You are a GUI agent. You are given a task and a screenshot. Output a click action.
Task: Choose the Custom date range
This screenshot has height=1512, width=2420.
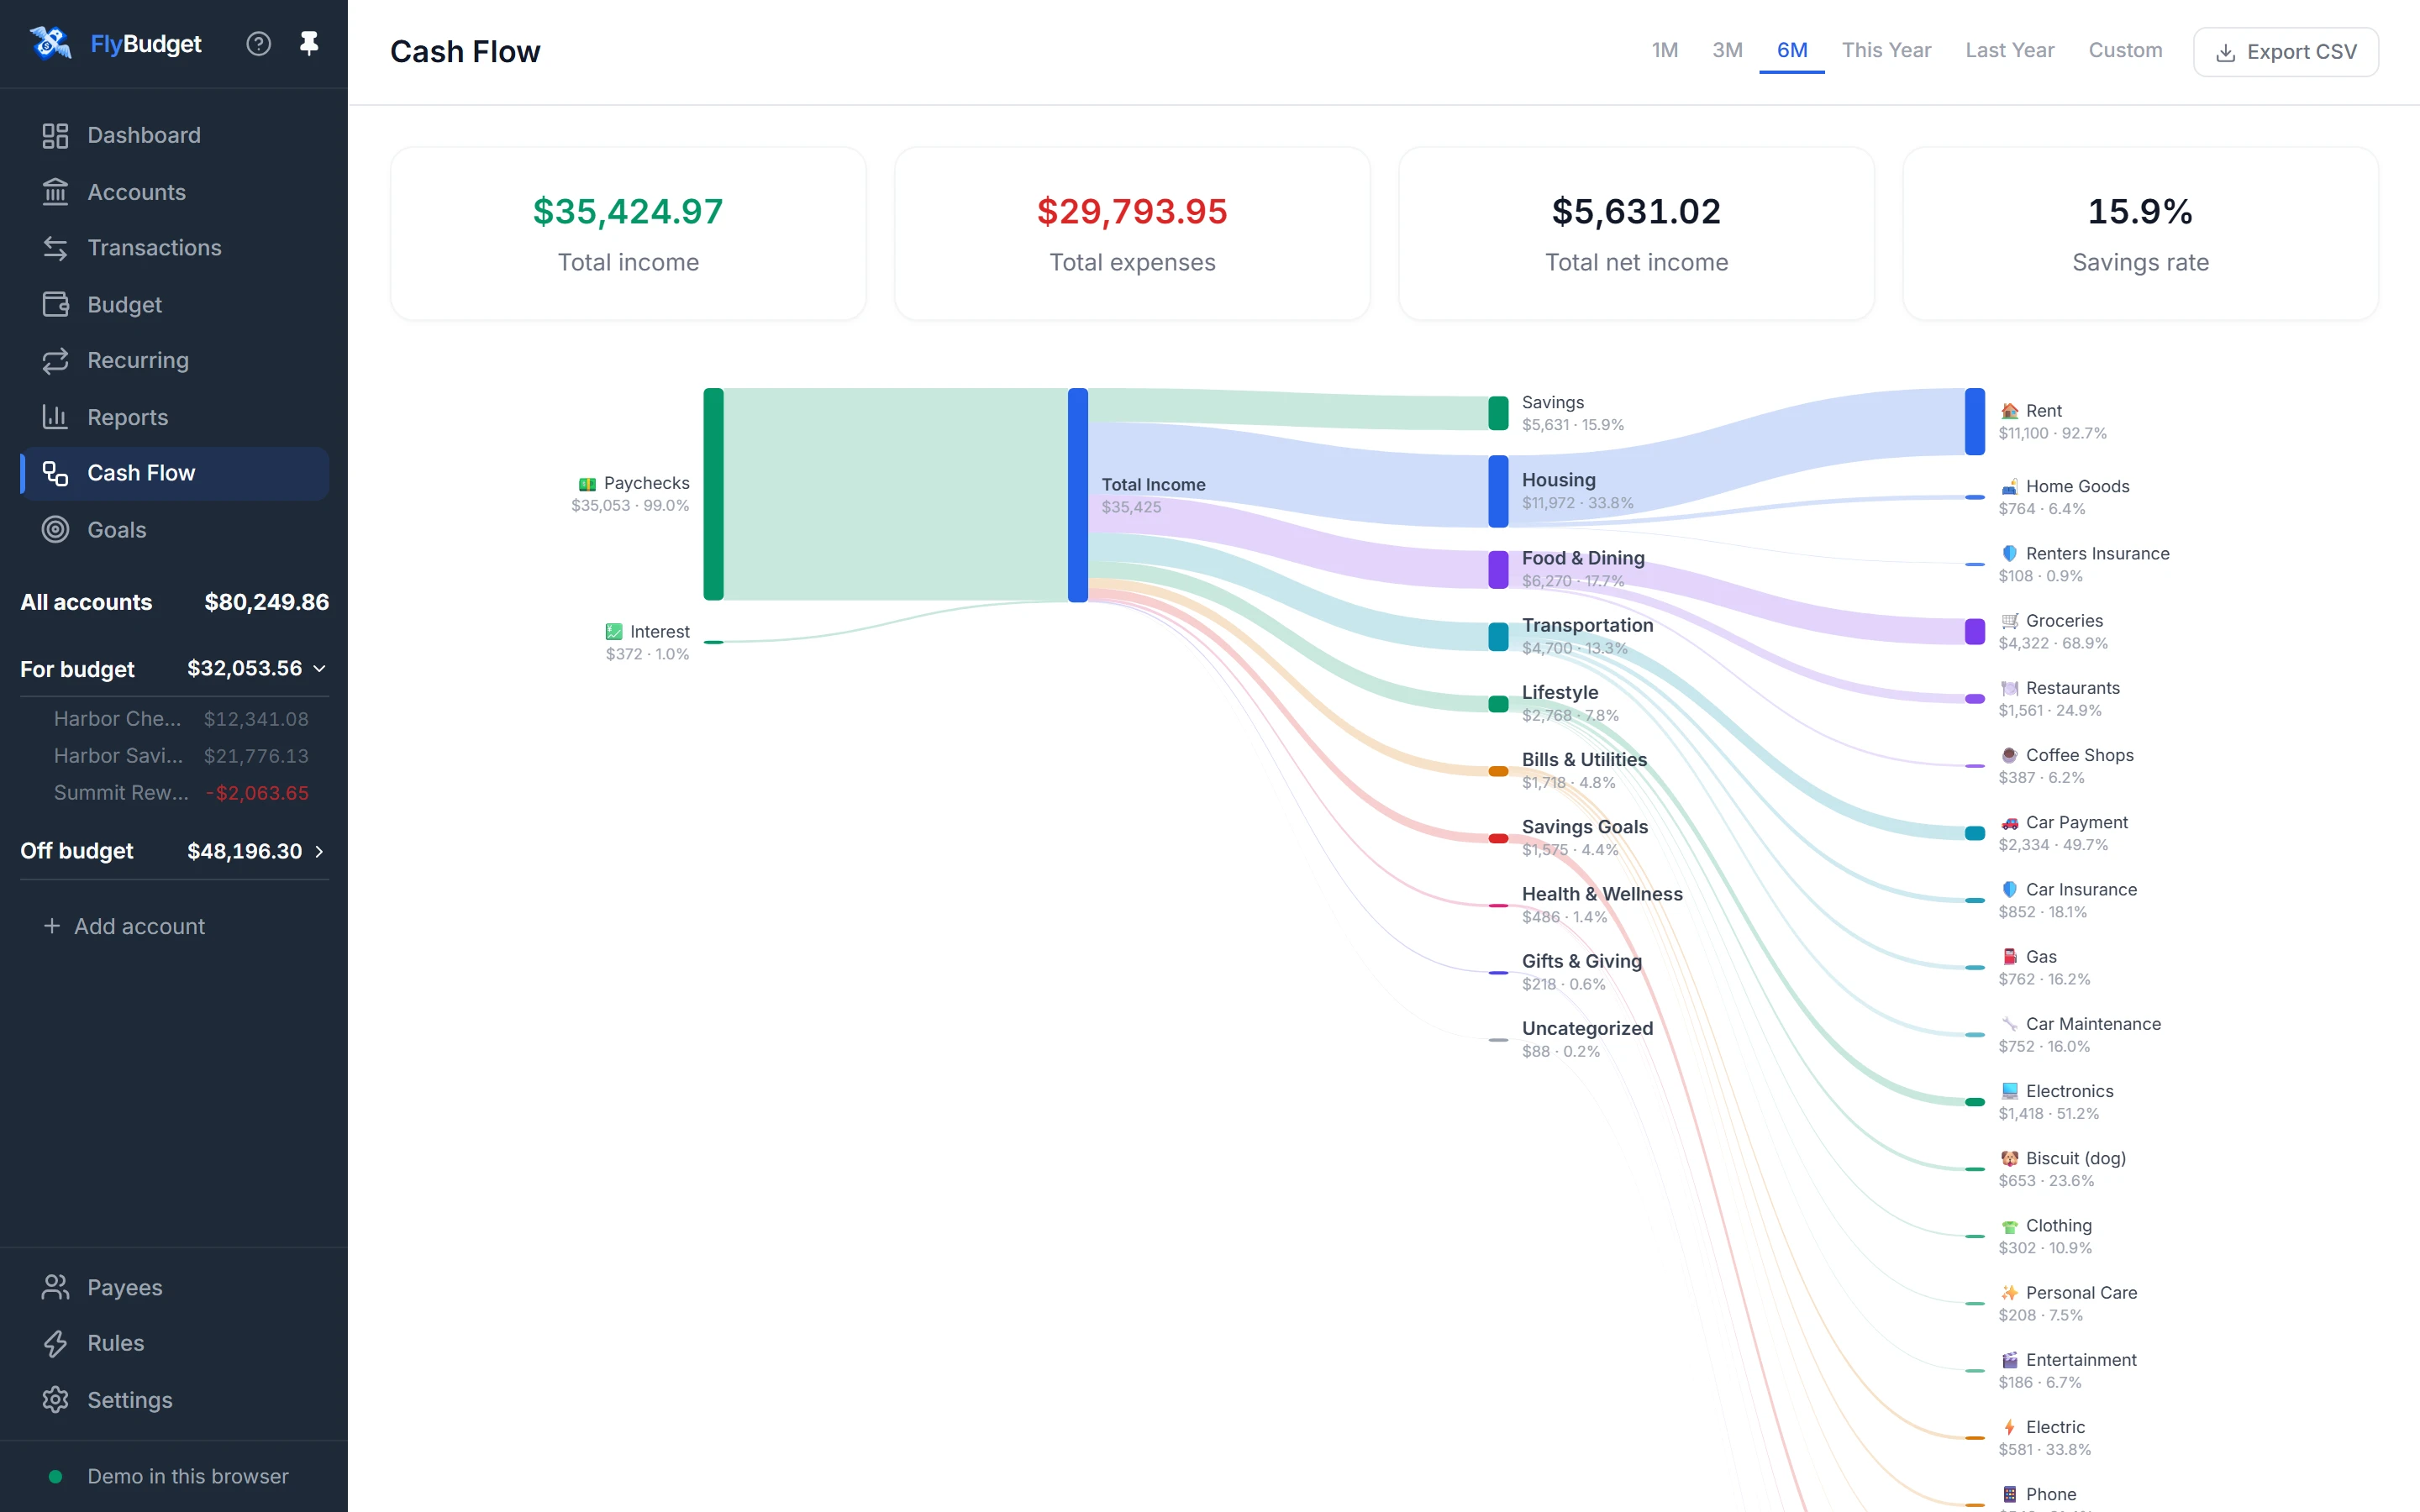(x=2125, y=50)
